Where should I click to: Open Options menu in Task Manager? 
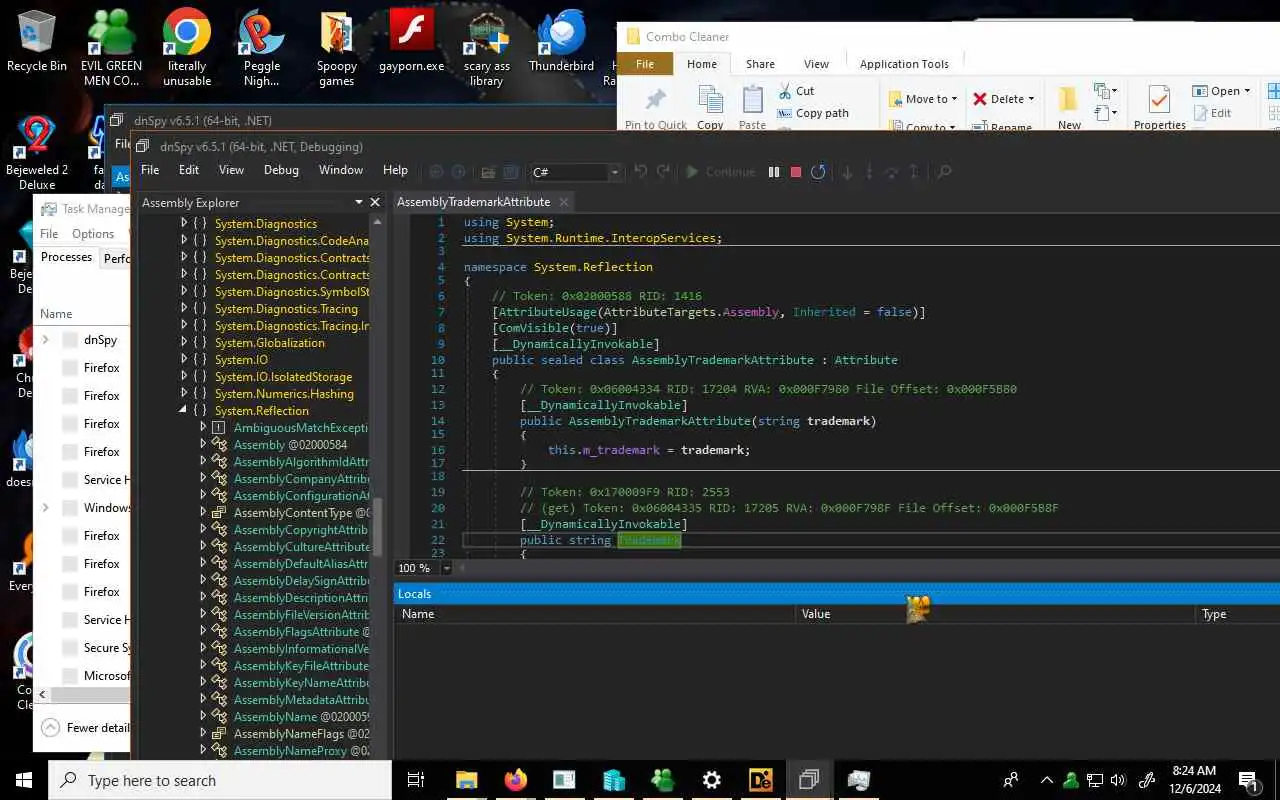tap(93, 234)
